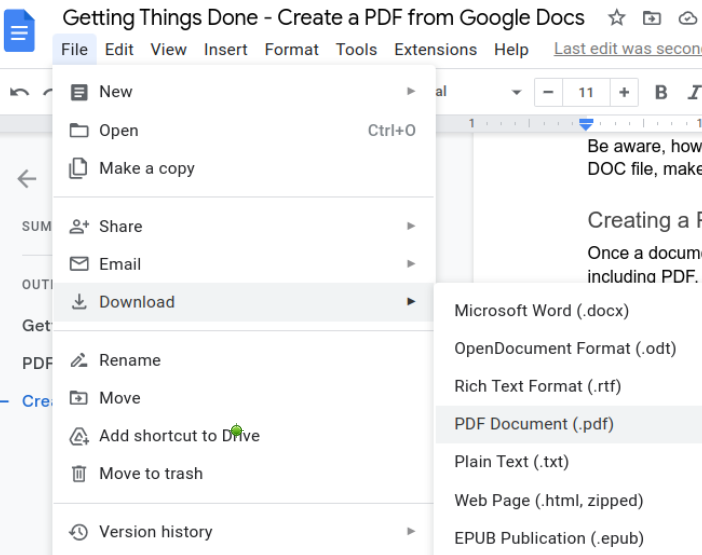Choose Make a copy
Image resolution: width=702 pixels, height=555 pixels.
click(x=244, y=168)
